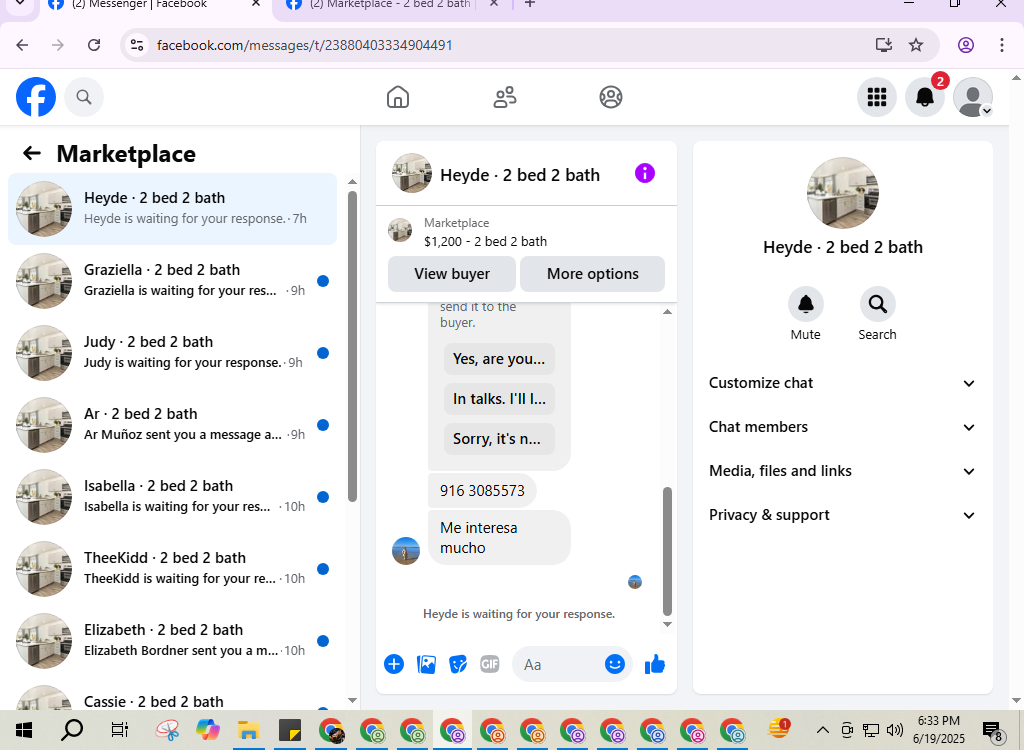Image resolution: width=1024 pixels, height=750 pixels.
Task: Click Heyde's sender avatar beside the message
Action: pyautogui.click(x=406, y=551)
